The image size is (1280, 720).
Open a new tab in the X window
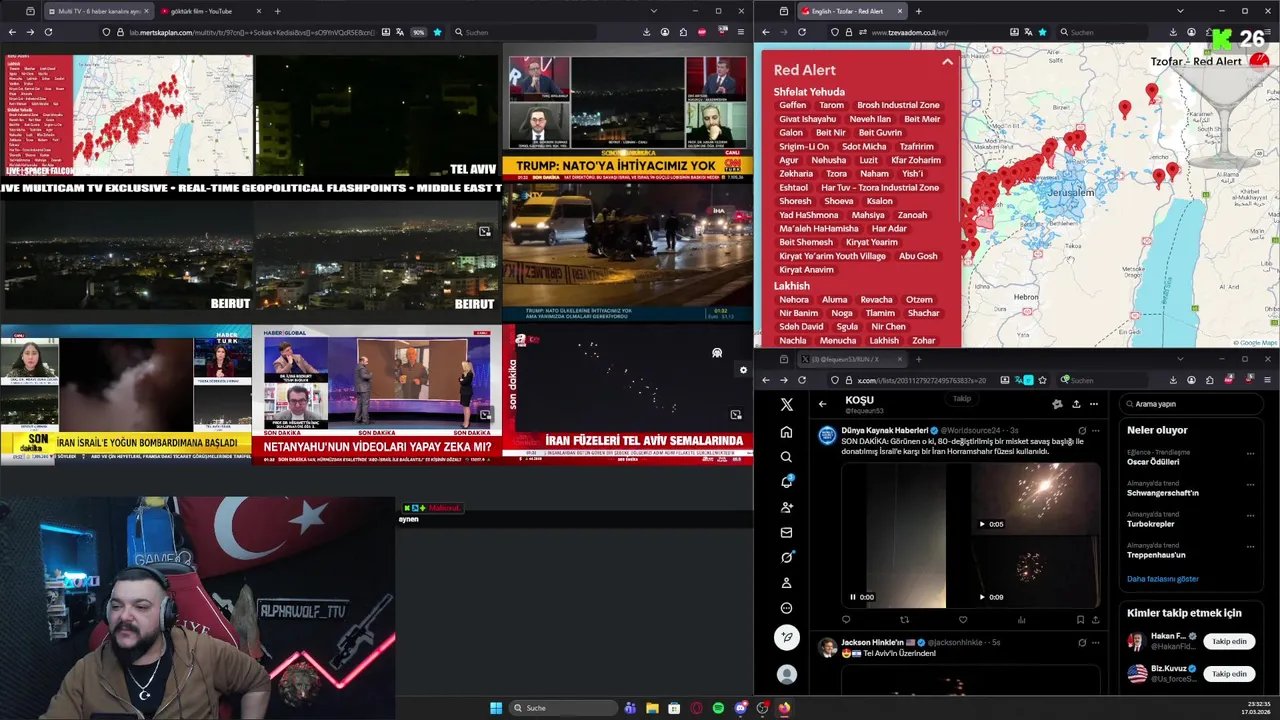tap(919, 359)
